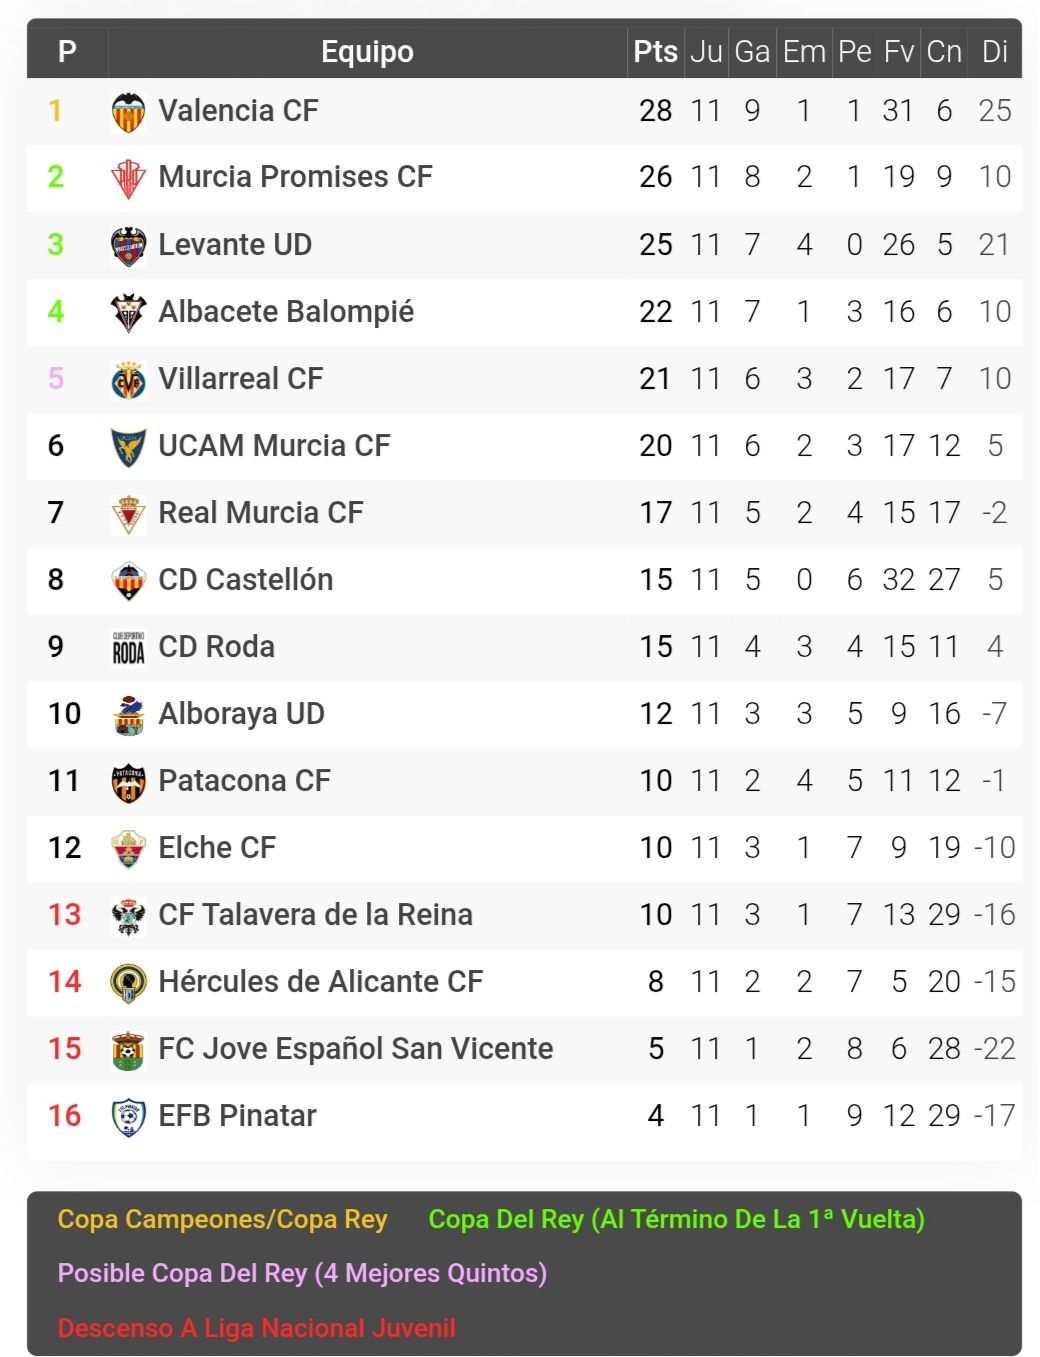Click the Elche CF crest icon
1040x1357 pixels.
tap(128, 849)
